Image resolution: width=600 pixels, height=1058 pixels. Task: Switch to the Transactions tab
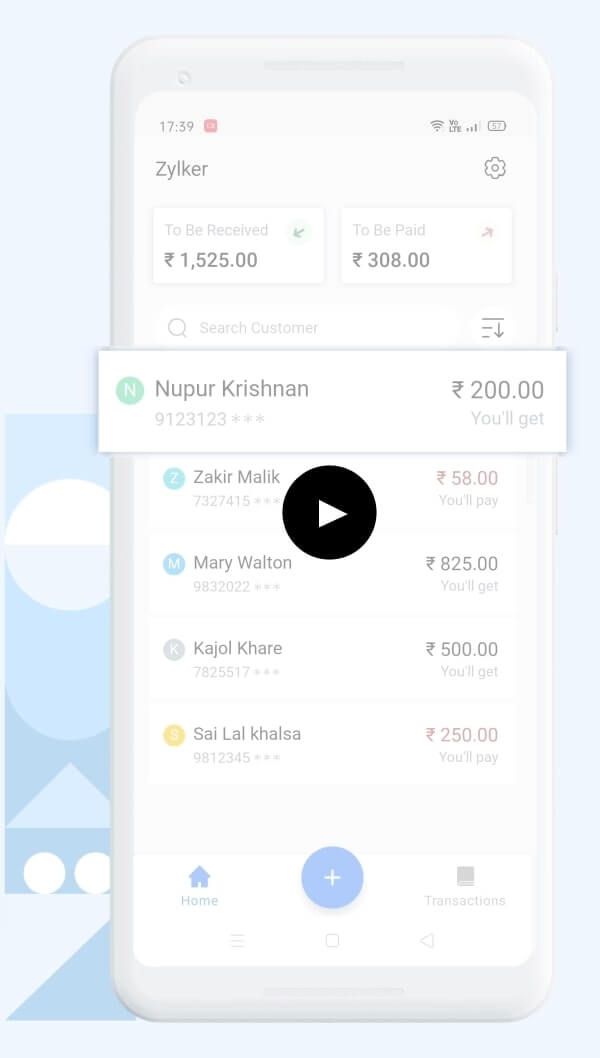(465, 887)
